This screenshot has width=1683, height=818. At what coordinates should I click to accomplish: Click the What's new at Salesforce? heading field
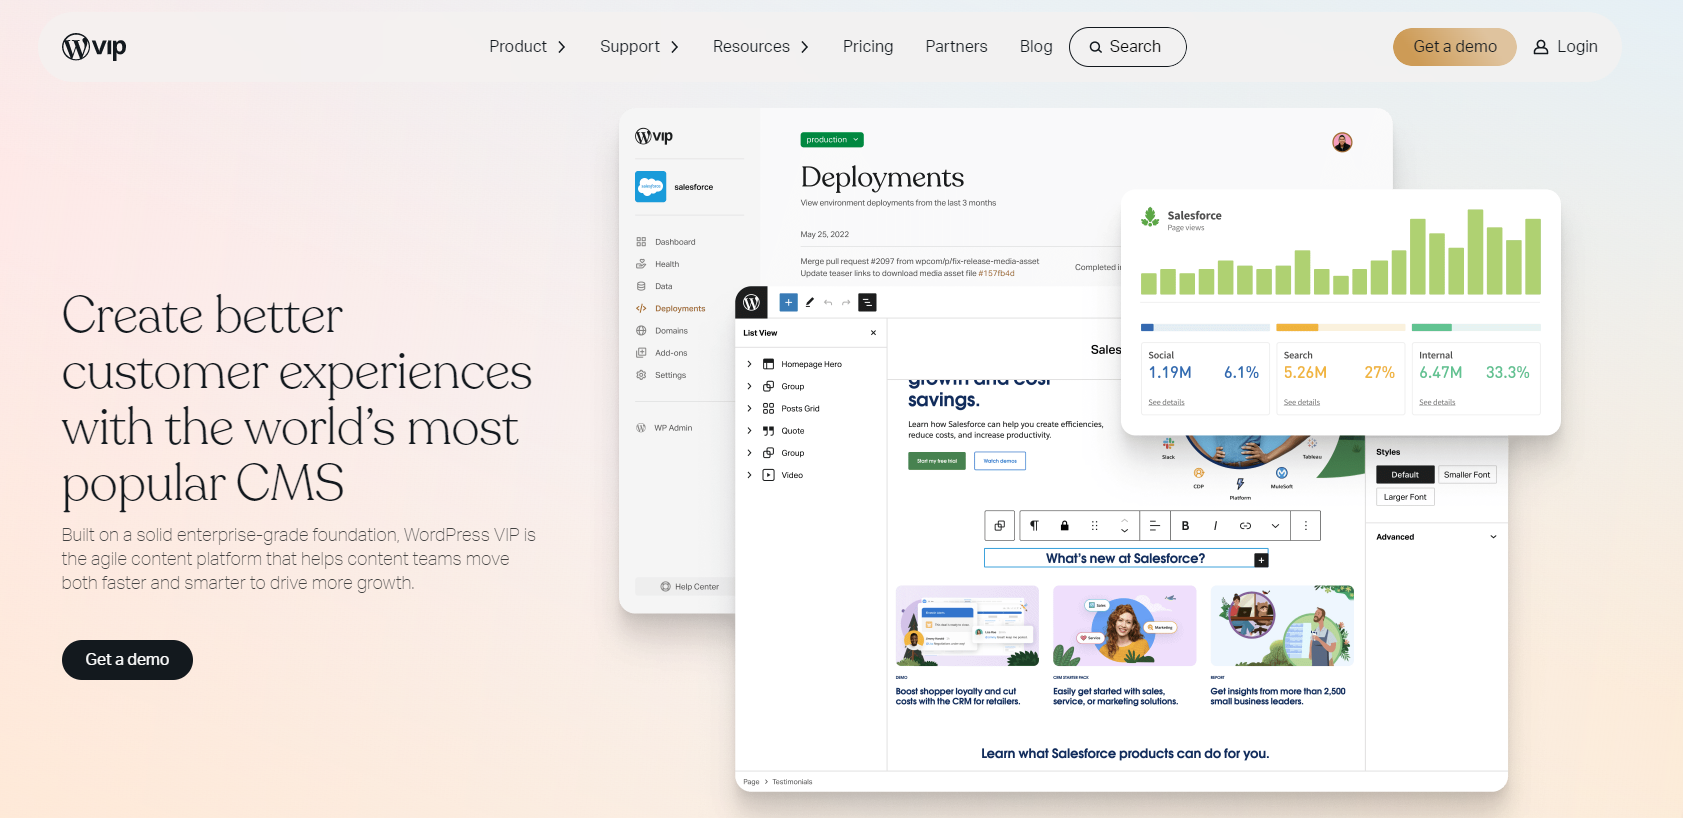[1126, 558]
